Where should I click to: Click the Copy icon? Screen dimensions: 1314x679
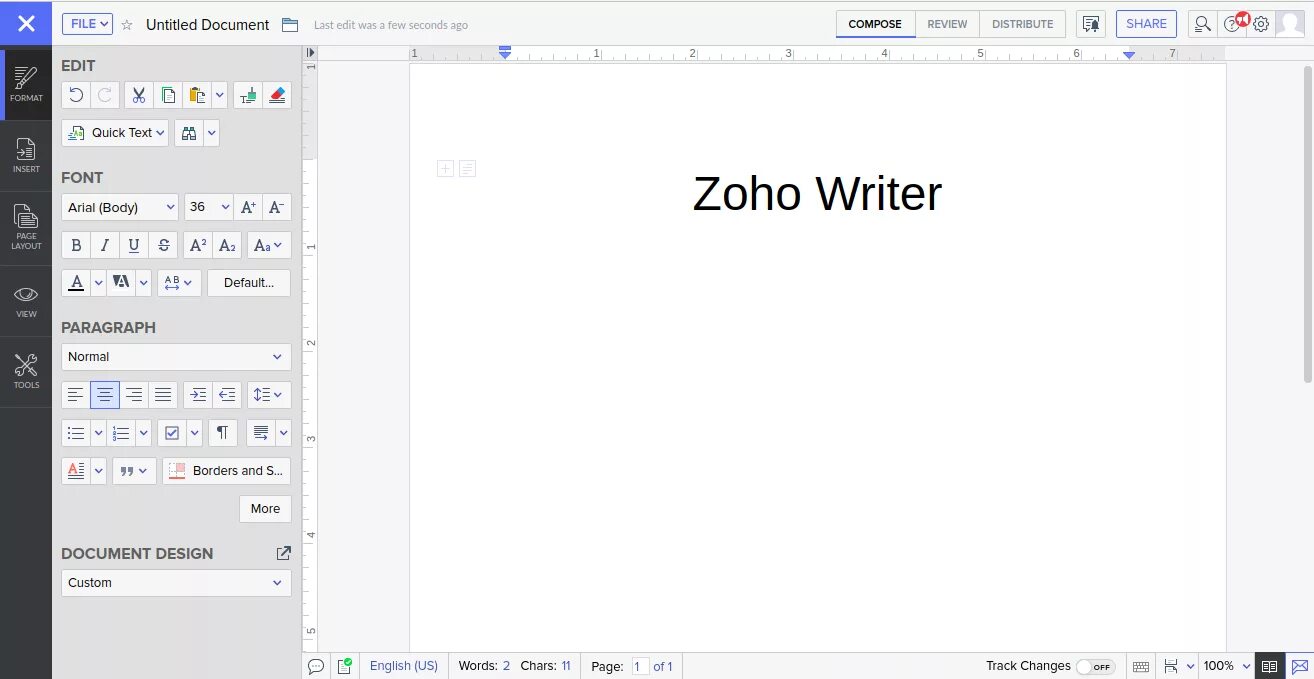[168, 95]
